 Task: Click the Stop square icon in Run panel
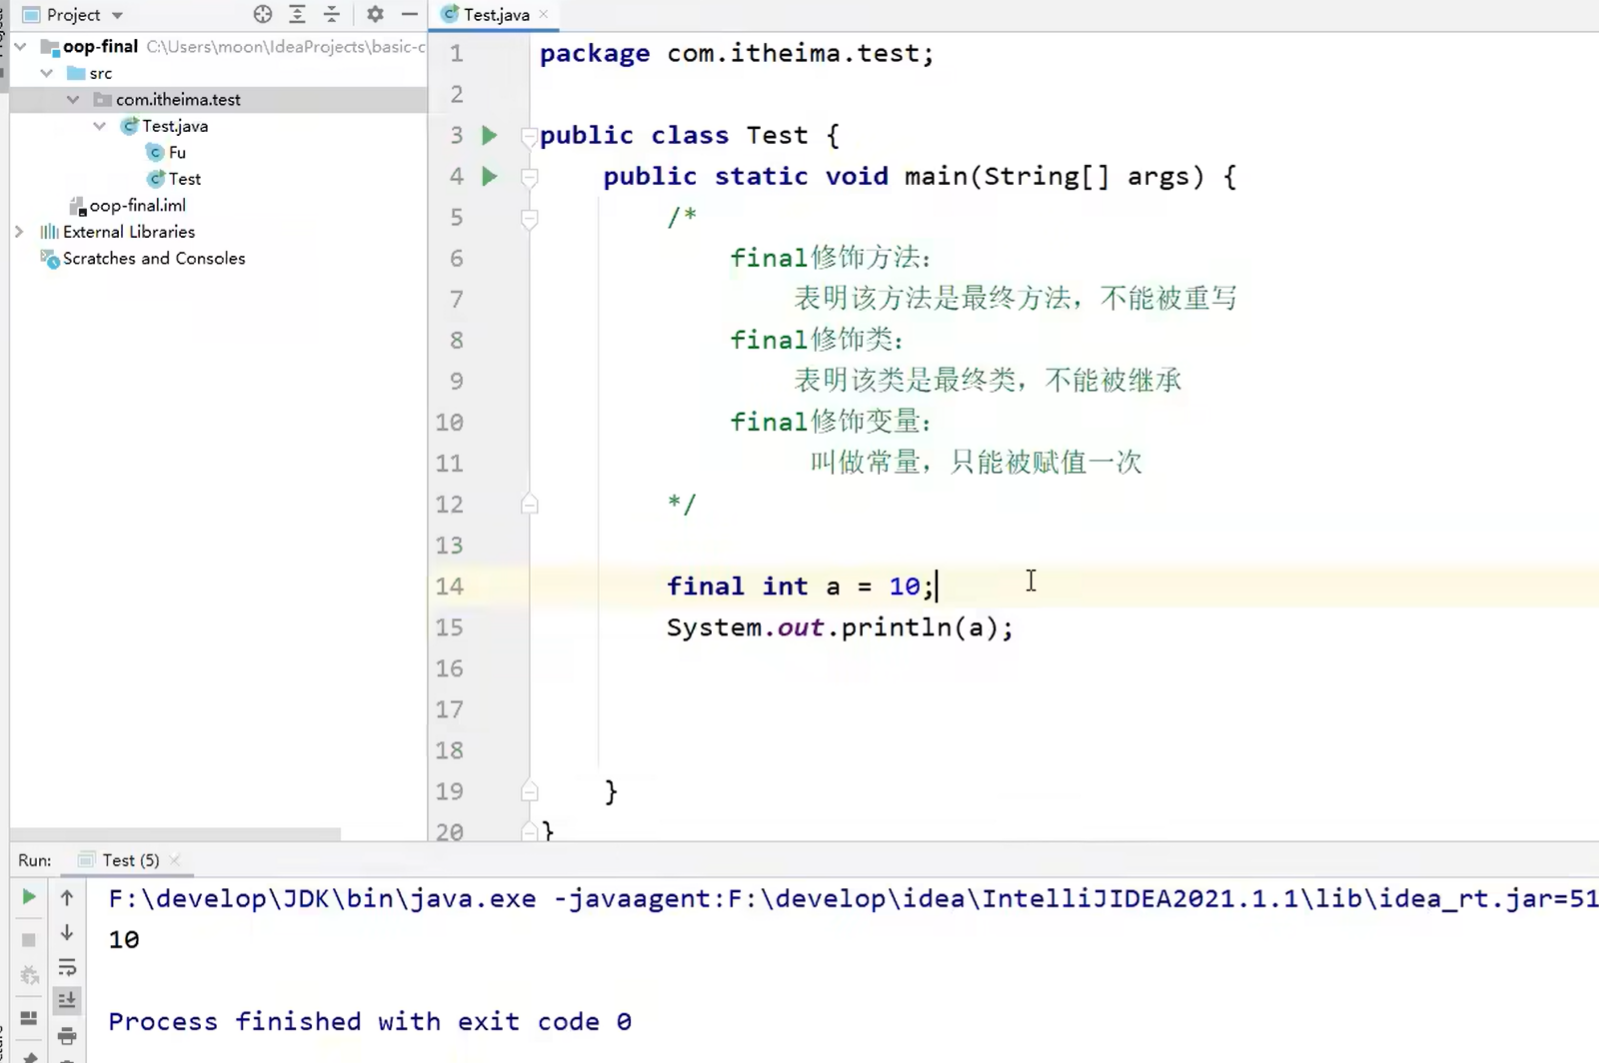click(x=29, y=939)
